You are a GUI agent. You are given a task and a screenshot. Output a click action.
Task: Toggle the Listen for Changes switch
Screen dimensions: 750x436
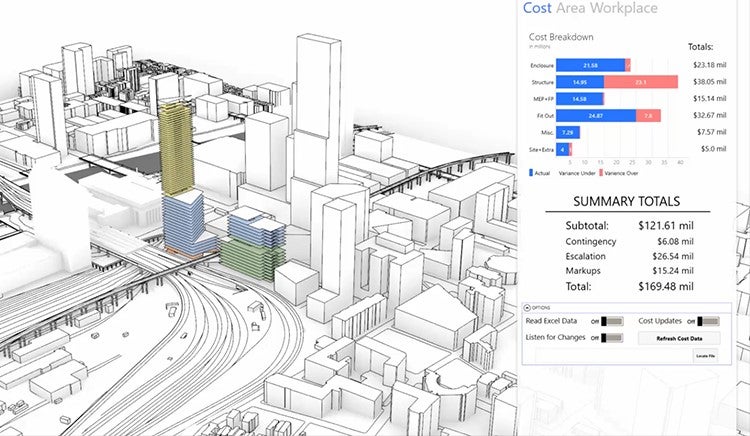click(612, 338)
